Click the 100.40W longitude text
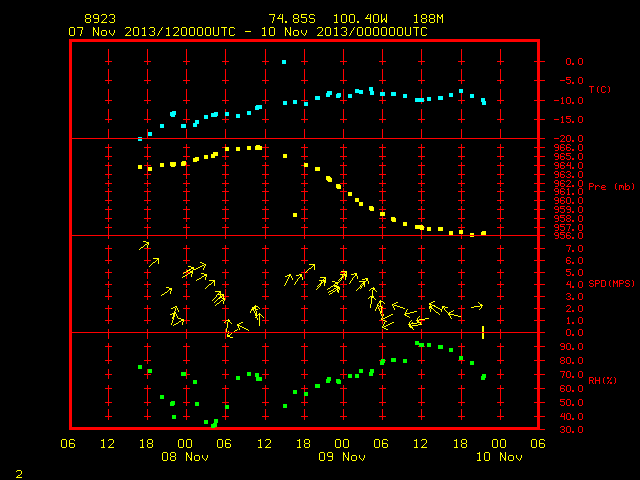This screenshot has height=480, width=640. click(x=360, y=19)
